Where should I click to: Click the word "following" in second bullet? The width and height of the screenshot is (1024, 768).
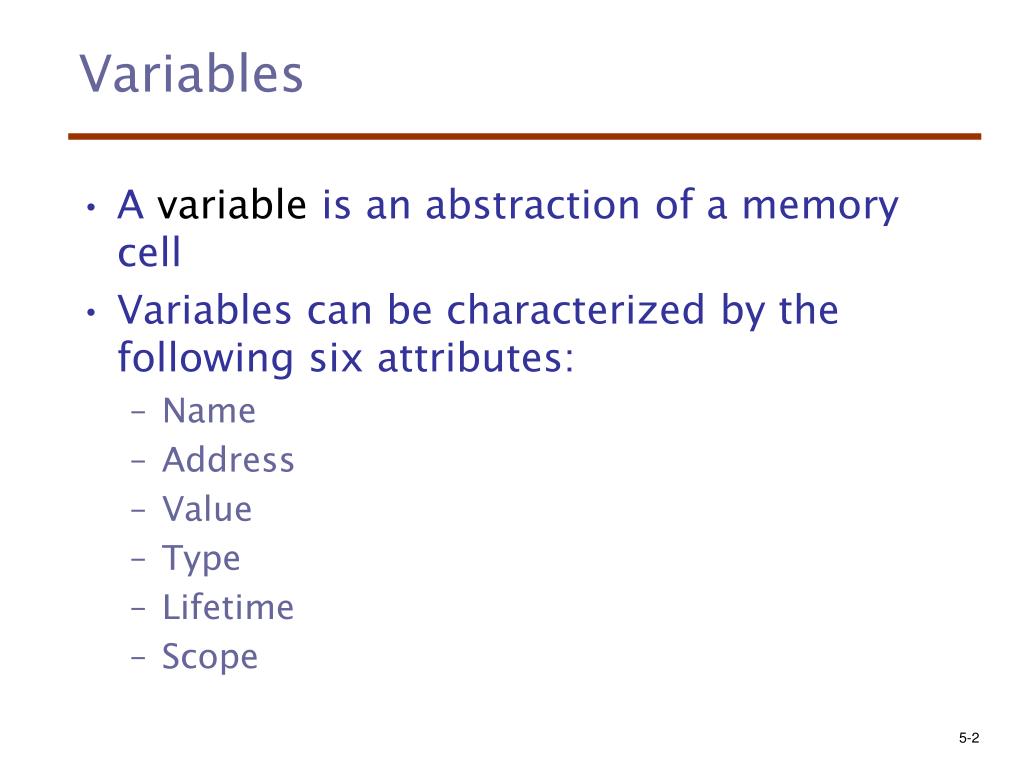click(206, 360)
